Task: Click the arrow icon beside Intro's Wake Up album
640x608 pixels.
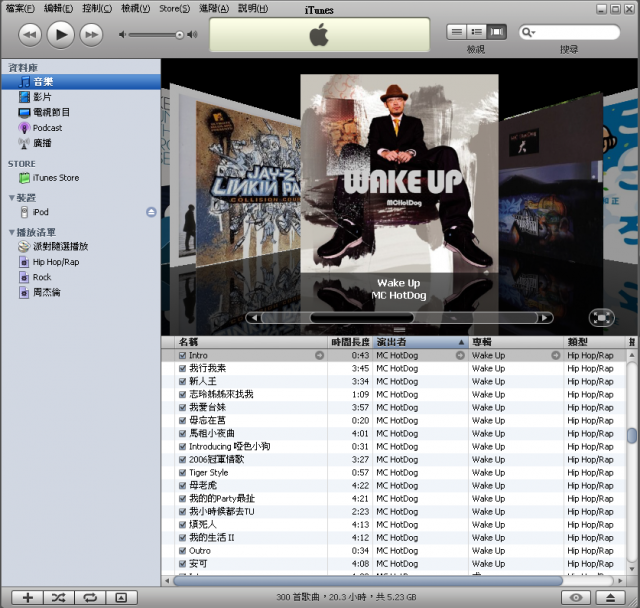Action: pyautogui.click(x=556, y=355)
